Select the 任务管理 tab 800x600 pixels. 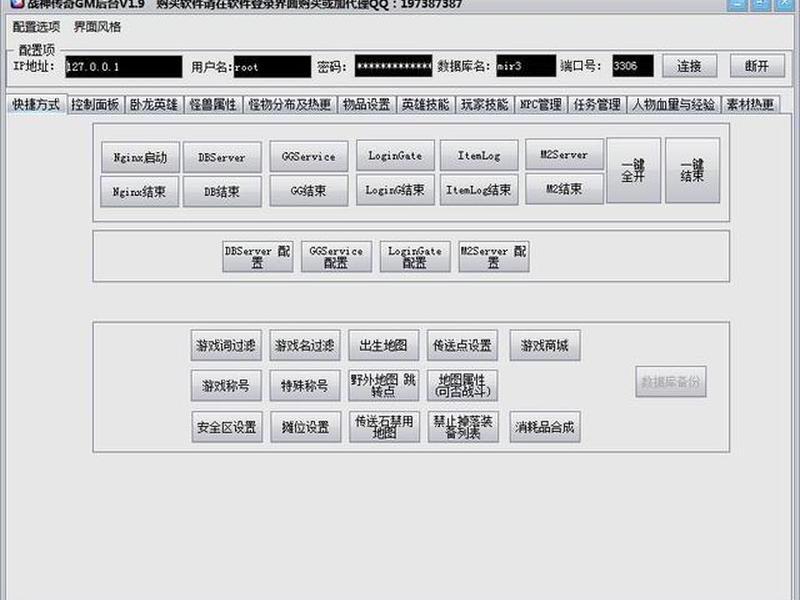tap(597, 105)
